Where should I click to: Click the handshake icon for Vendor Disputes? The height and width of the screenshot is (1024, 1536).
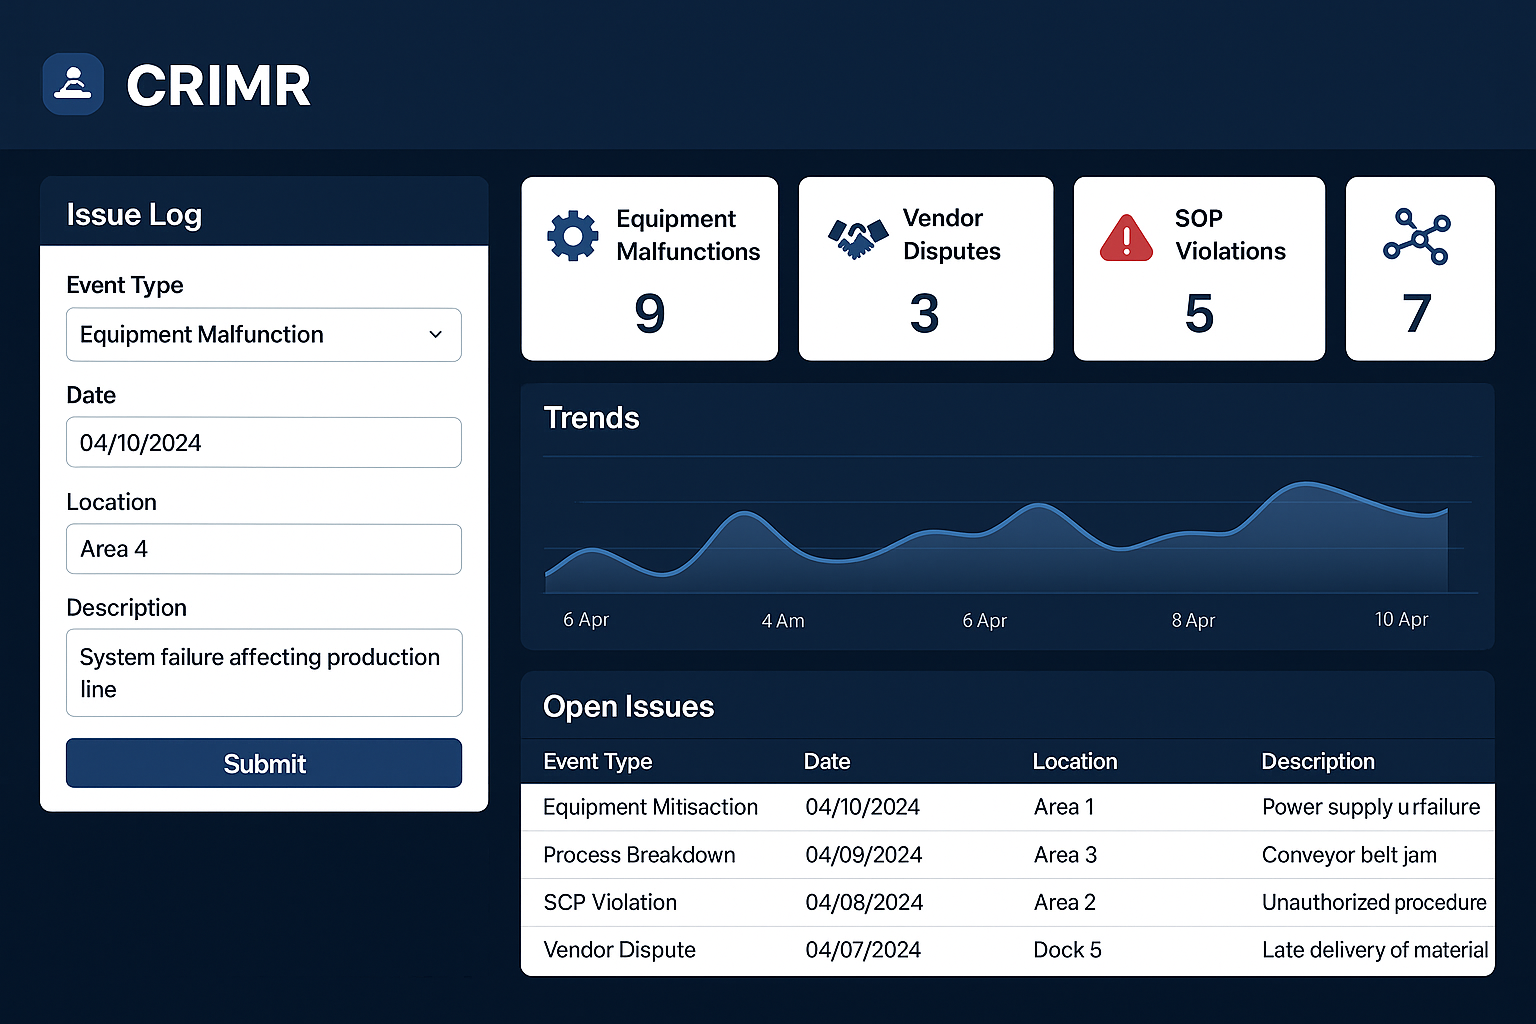click(x=858, y=238)
